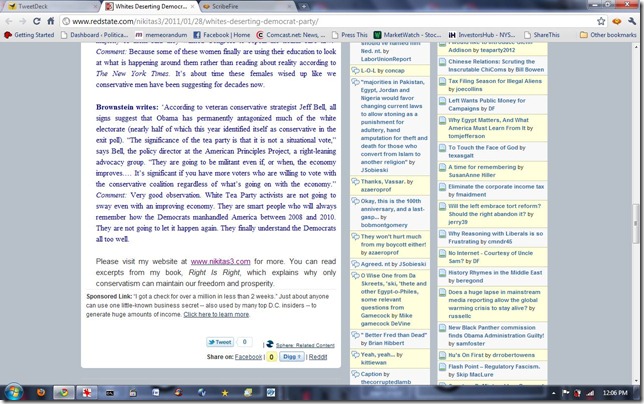
Task: Close the TweetDeck tab
Action: 96,6
